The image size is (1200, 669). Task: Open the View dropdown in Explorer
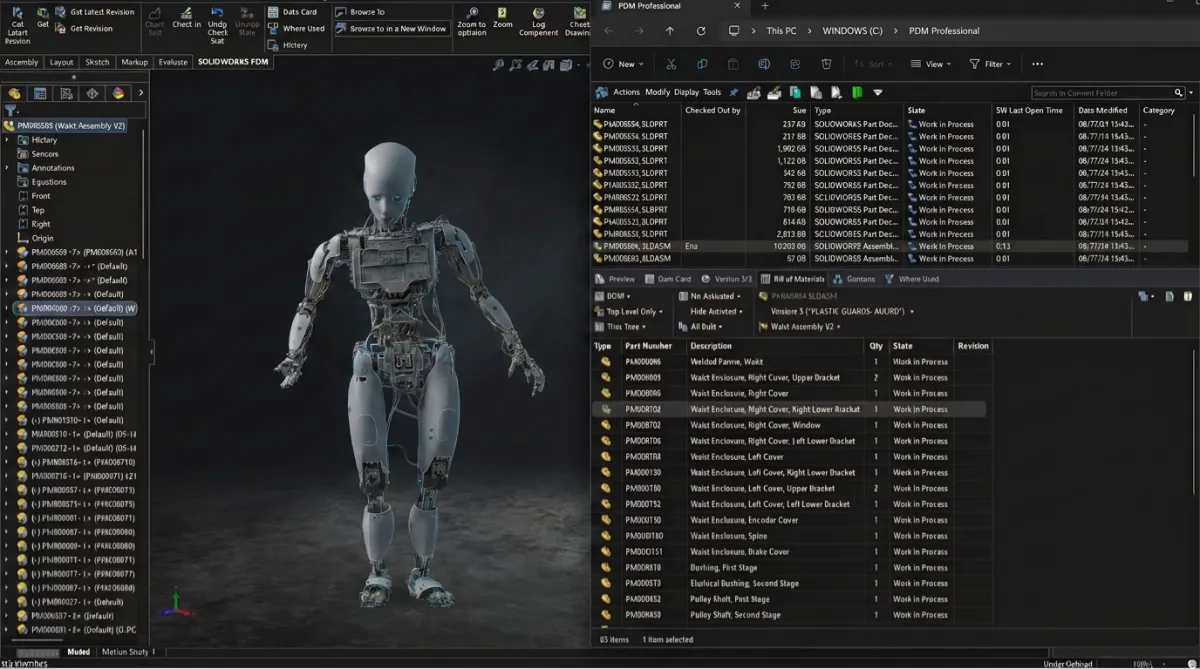pyautogui.click(x=932, y=64)
